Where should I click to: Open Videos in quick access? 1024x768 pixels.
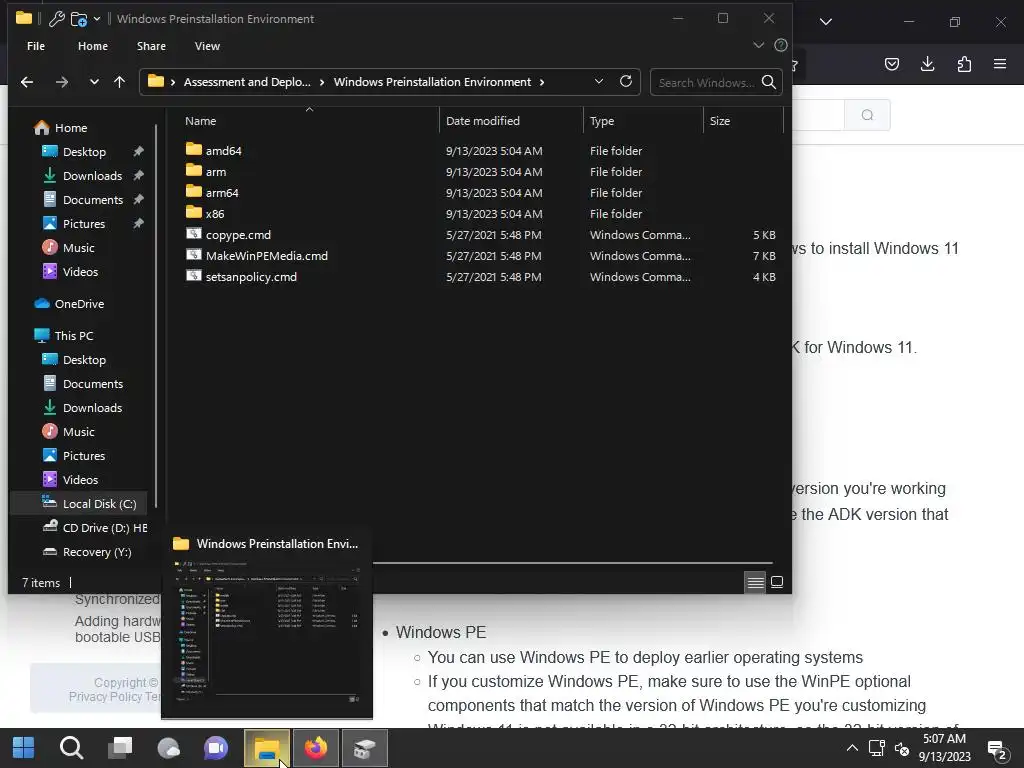pos(80,272)
